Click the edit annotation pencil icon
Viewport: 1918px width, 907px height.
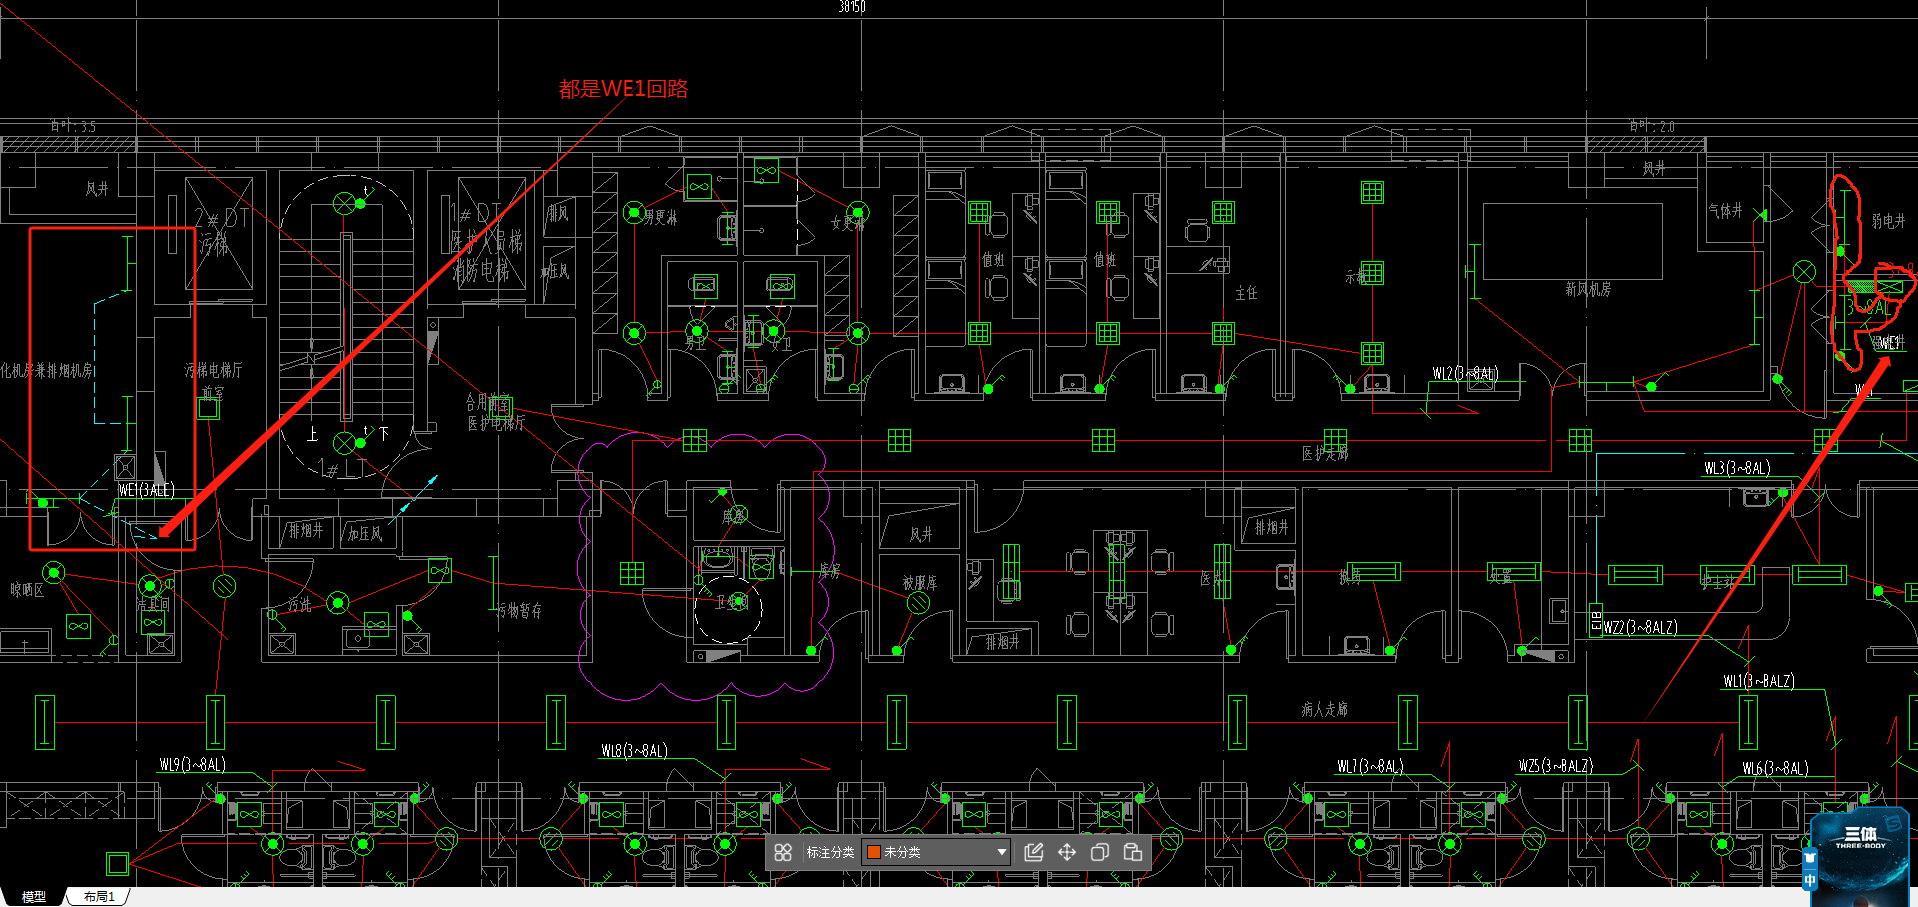coord(1034,852)
